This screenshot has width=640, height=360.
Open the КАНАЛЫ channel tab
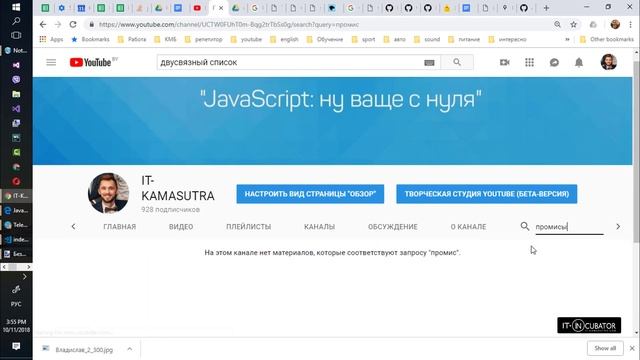320,227
